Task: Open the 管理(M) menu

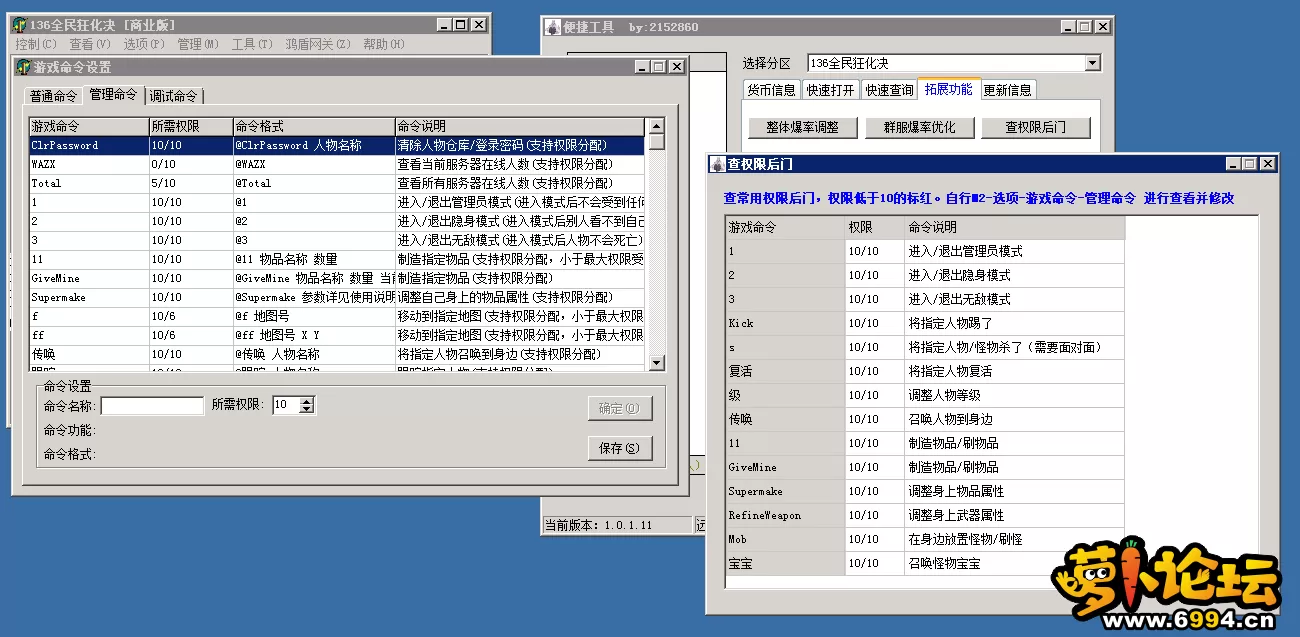Action: pos(198,44)
